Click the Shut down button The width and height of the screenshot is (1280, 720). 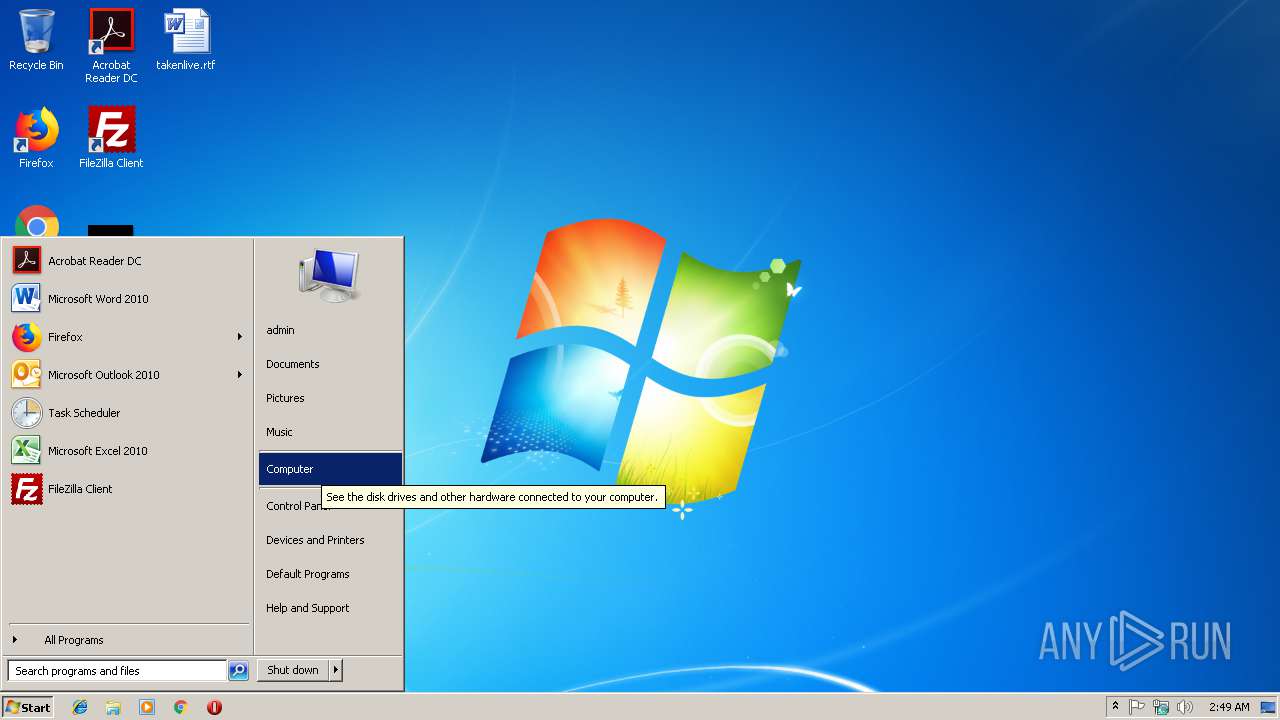(x=293, y=670)
